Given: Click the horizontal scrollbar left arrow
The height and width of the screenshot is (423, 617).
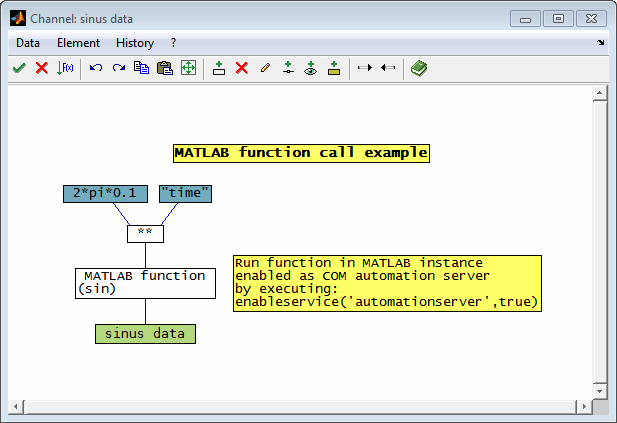Looking at the screenshot, I should (16, 406).
